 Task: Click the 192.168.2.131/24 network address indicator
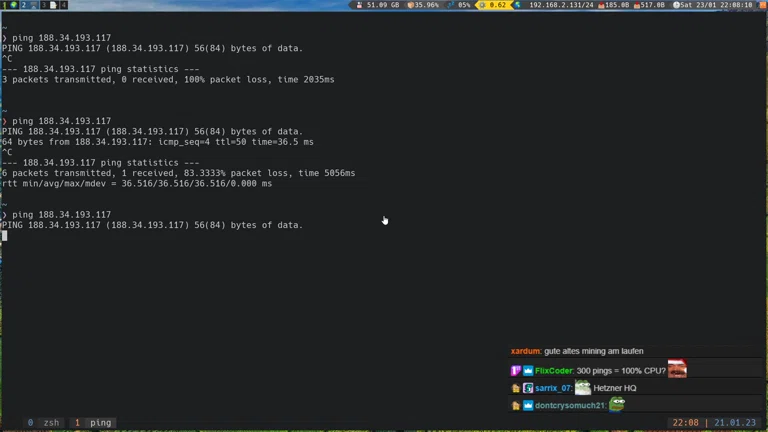[559, 5]
